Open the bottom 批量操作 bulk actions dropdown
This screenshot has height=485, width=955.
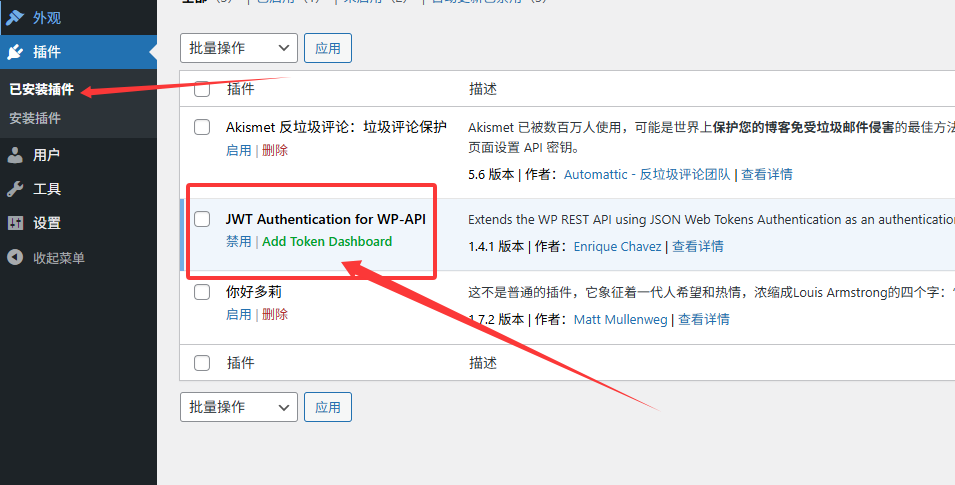[x=239, y=407]
